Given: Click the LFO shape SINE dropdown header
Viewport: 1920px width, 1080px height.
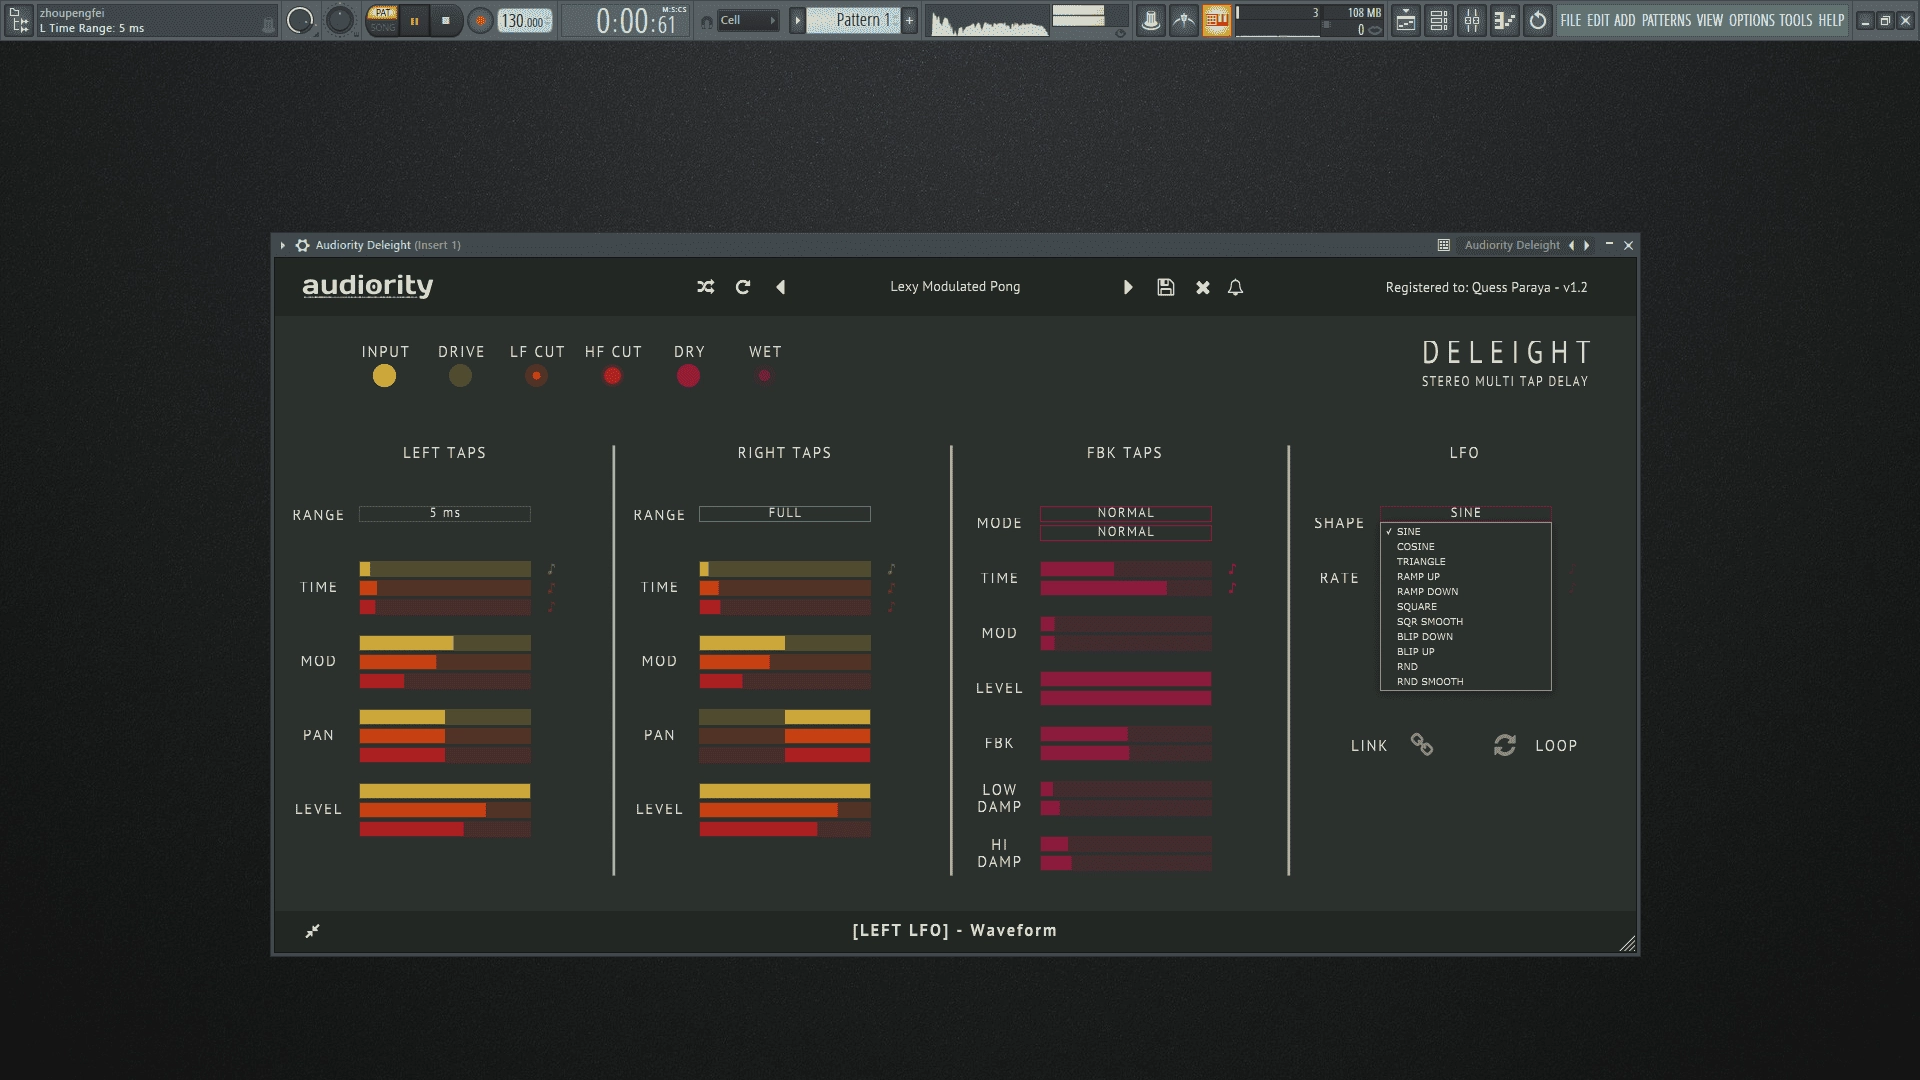Looking at the screenshot, I should tap(1466, 513).
